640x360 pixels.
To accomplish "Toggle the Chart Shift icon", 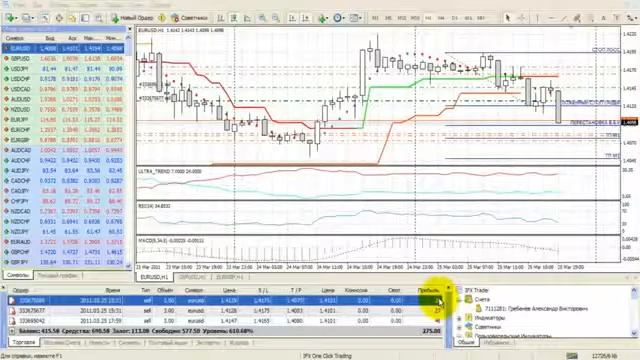I will coord(305,18).
